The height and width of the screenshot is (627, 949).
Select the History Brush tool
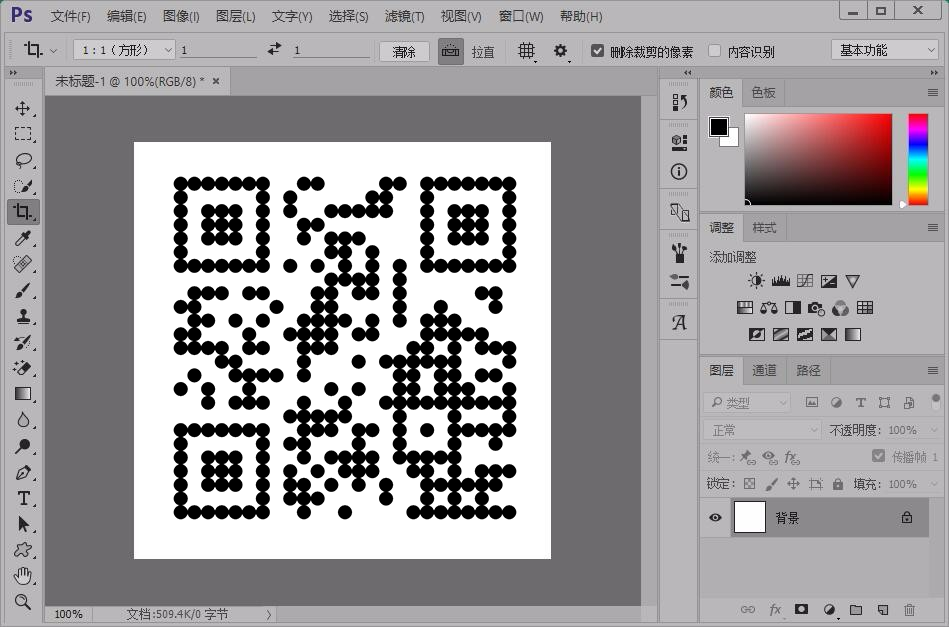23,342
